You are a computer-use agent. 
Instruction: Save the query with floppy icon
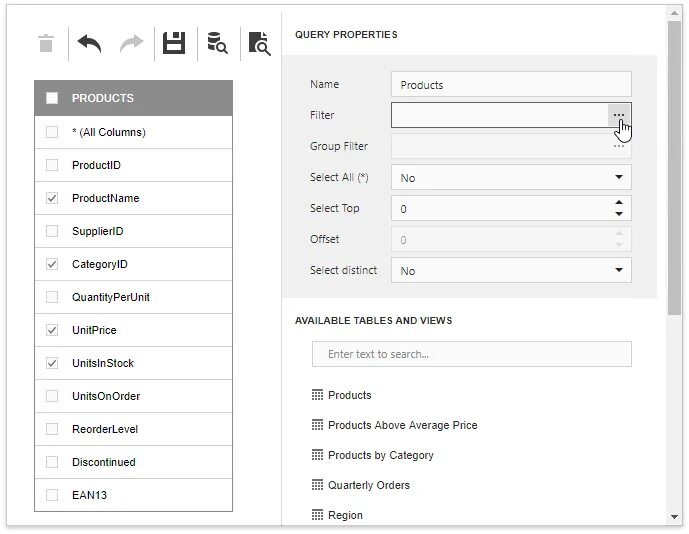click(x=175, y=43)
